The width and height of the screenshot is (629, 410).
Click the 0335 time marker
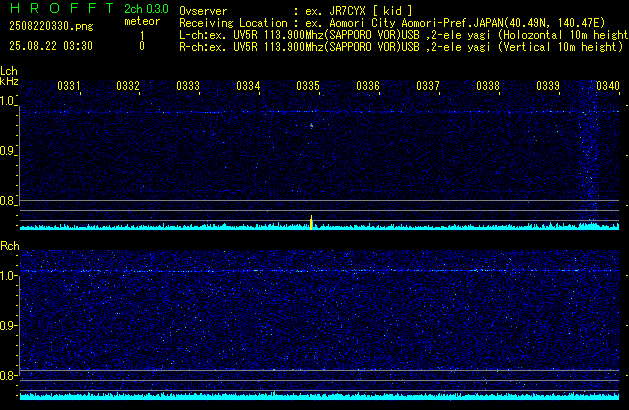pos(308,86)
